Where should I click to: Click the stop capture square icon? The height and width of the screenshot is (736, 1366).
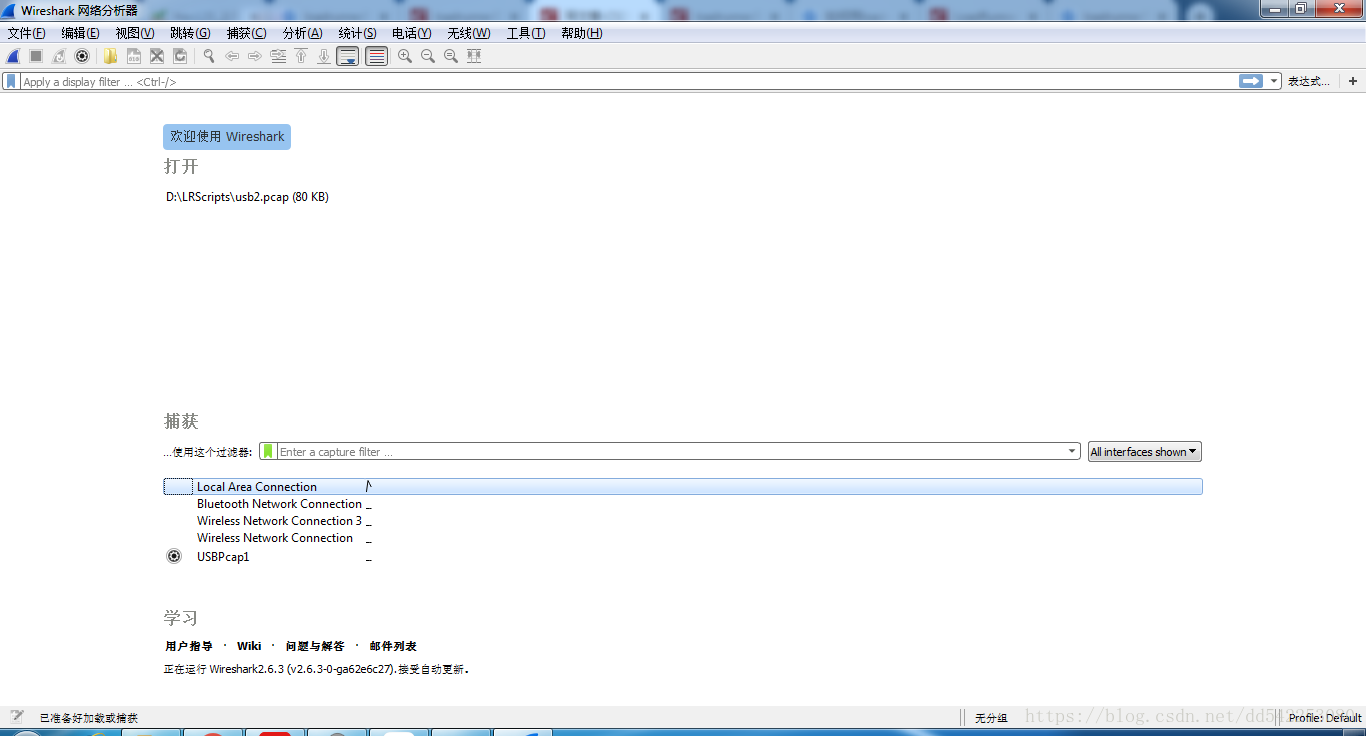[36, 56]
